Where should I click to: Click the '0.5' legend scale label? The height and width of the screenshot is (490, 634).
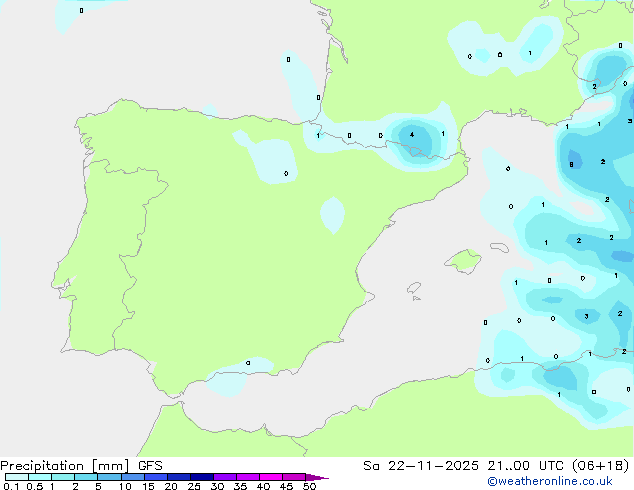[x=35, y=486]
